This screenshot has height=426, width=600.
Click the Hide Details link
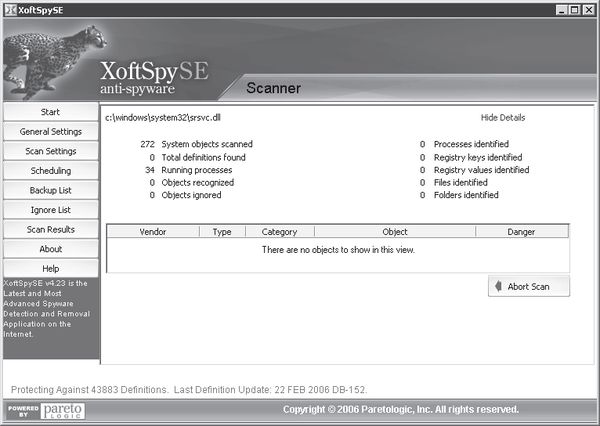(x=502, y=118)
